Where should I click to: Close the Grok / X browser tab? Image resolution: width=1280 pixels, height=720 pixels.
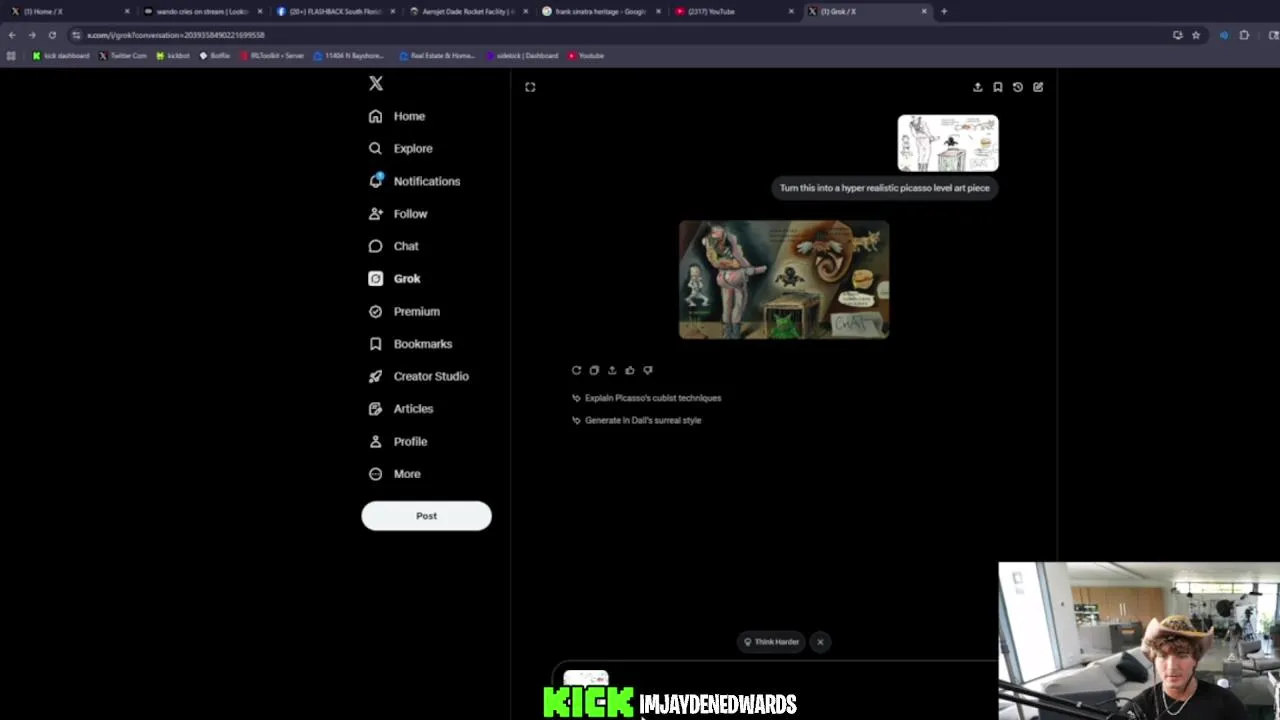pos(924,11)
